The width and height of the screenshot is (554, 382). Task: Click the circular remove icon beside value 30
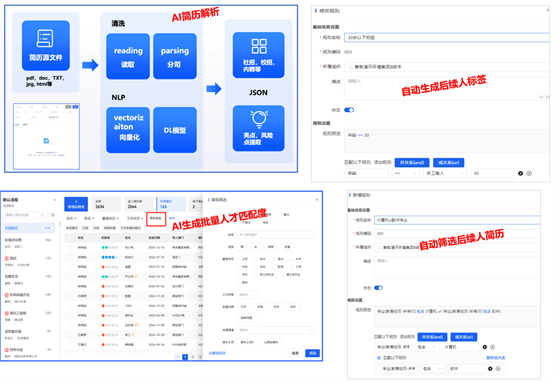click(x=529, y=173)
